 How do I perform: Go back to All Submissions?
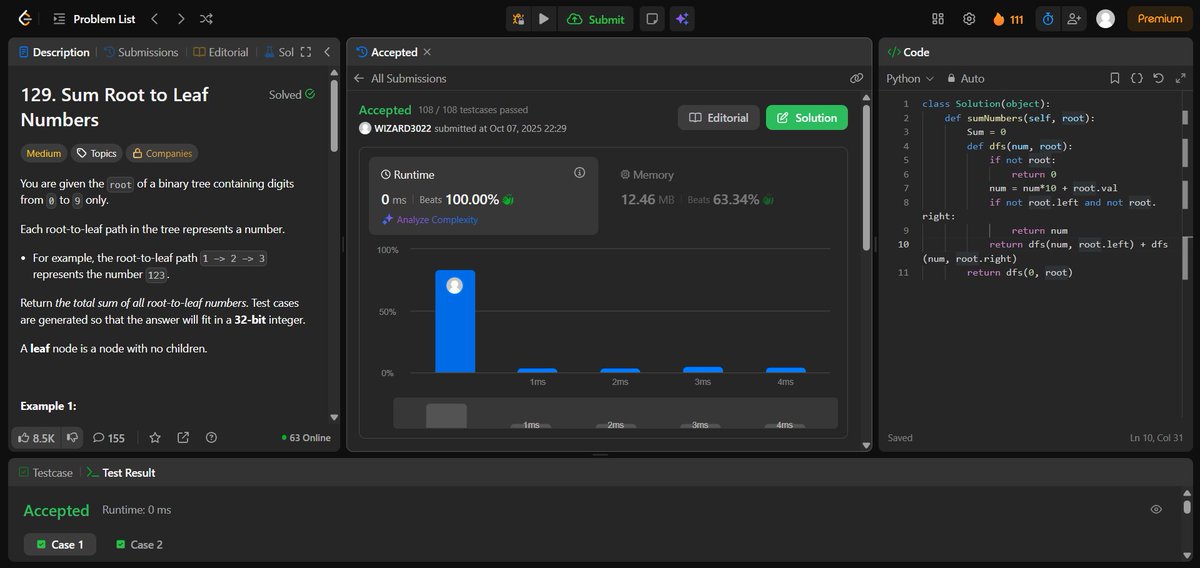pyautogui.click(x=400, y=78)
